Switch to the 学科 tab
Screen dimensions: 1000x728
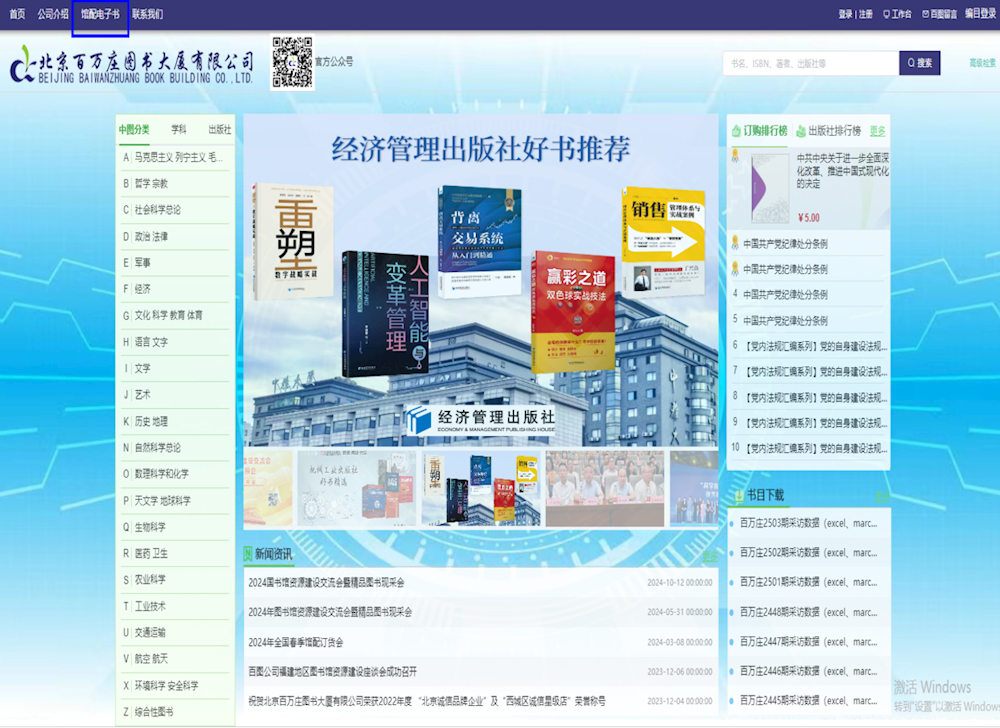point(179,129)
